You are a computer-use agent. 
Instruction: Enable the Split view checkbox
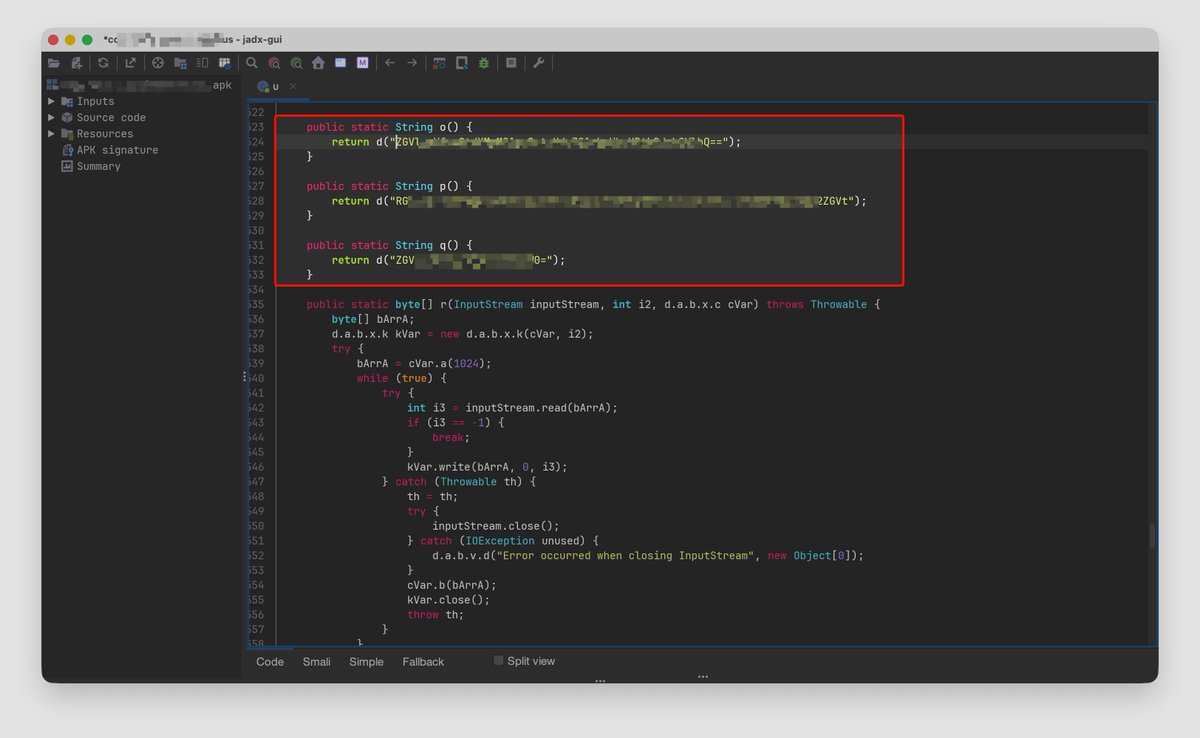click(x=498, y=661)
